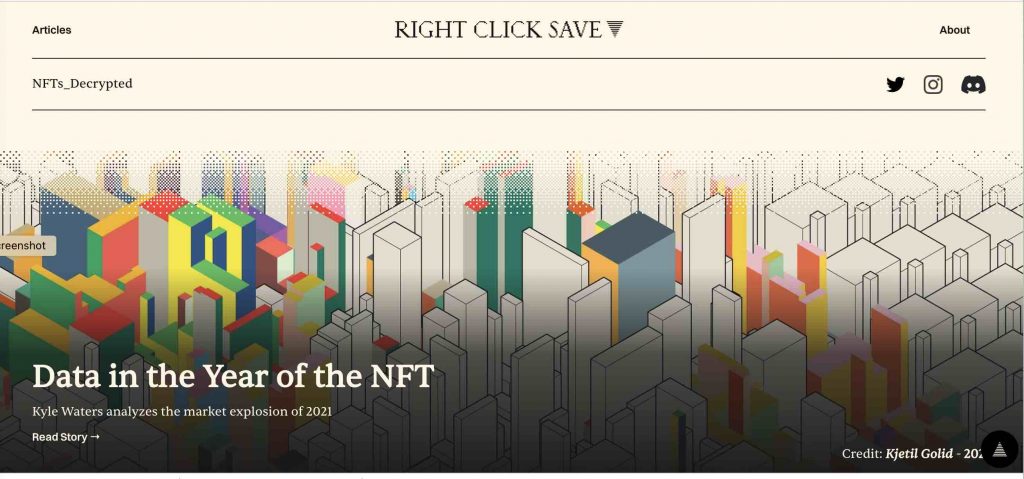Open the About menu item
This screenshot has width=1024, height=479.
coord(954,30)
